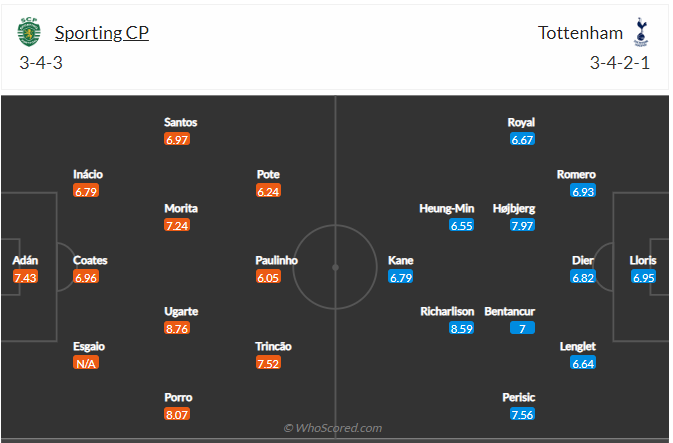The image size is (673, 443).
Task: Click player name Heung-Min
Action: click(447, 209)
